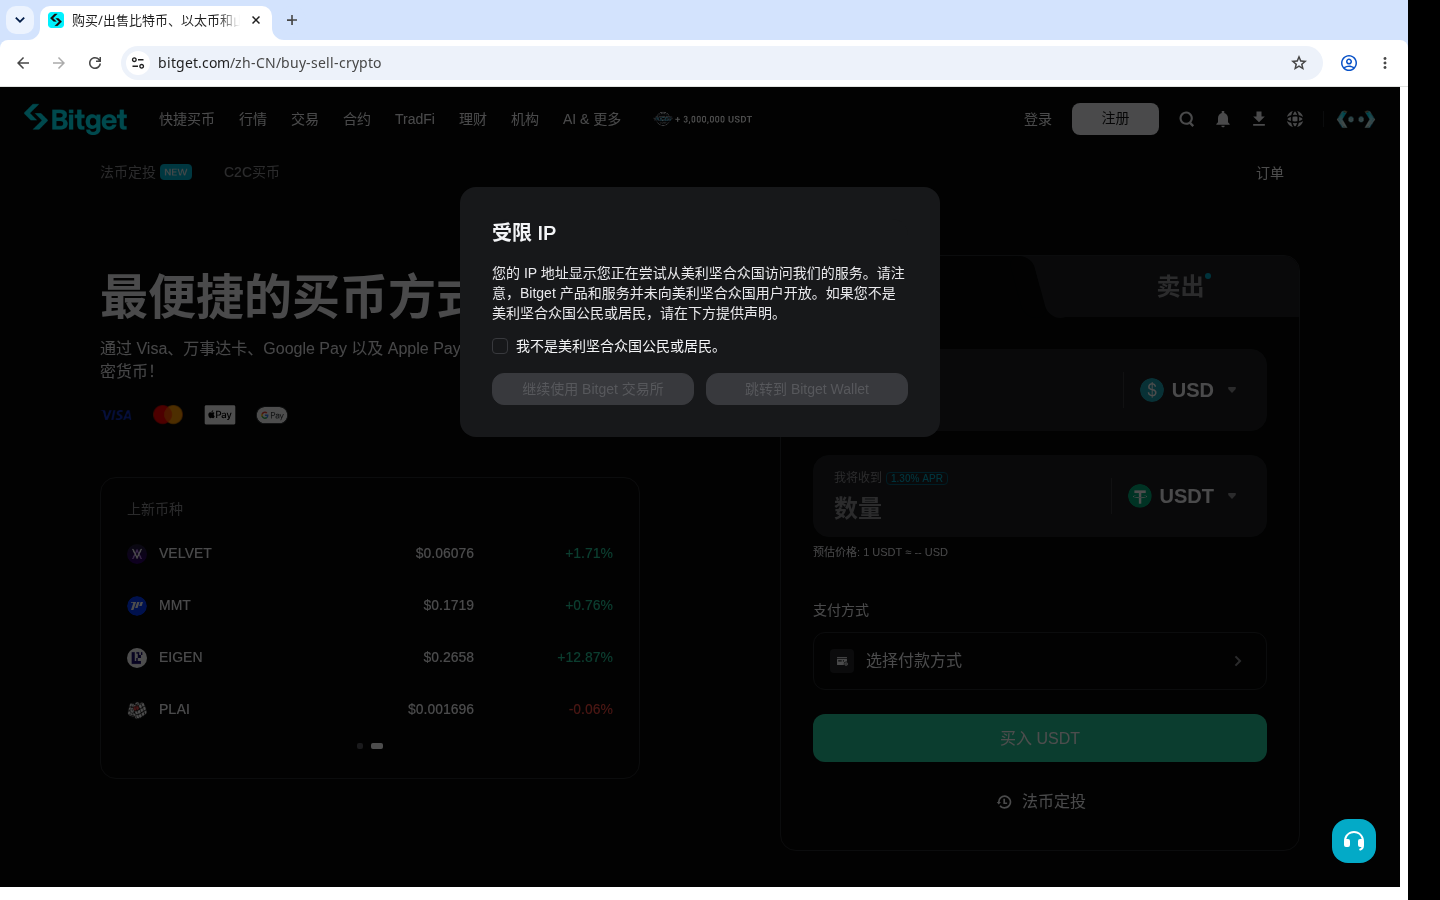Open the TradFi menu item
This screenshot has width=1440, height=900.
click(x=415, y=119)
